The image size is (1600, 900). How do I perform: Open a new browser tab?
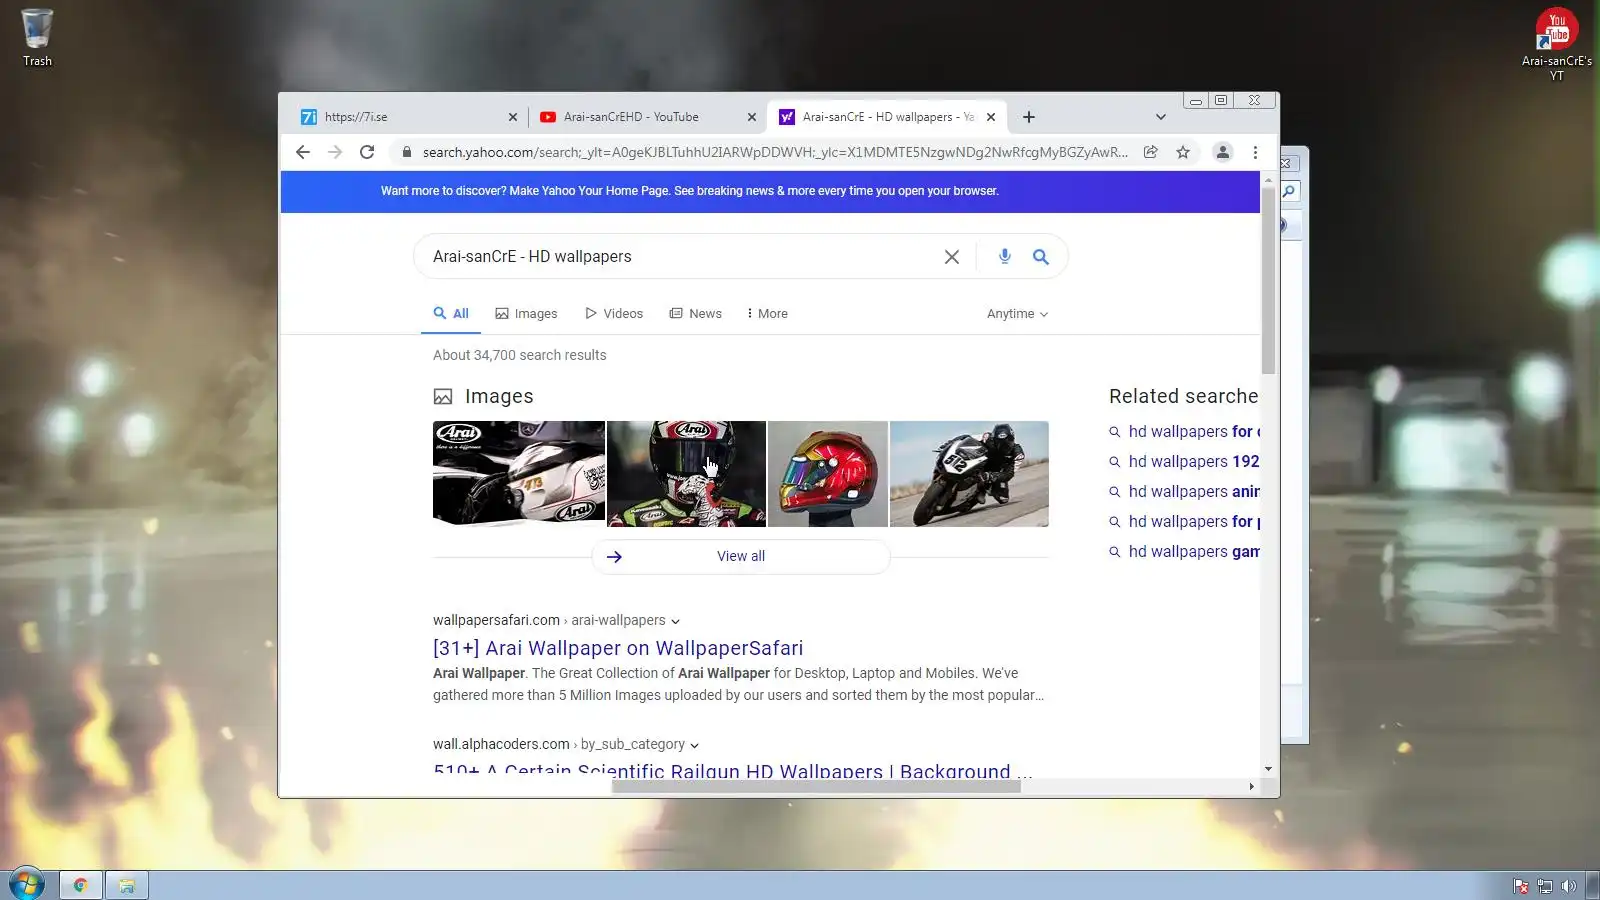pyautogui.click(x=1029, y=117)
